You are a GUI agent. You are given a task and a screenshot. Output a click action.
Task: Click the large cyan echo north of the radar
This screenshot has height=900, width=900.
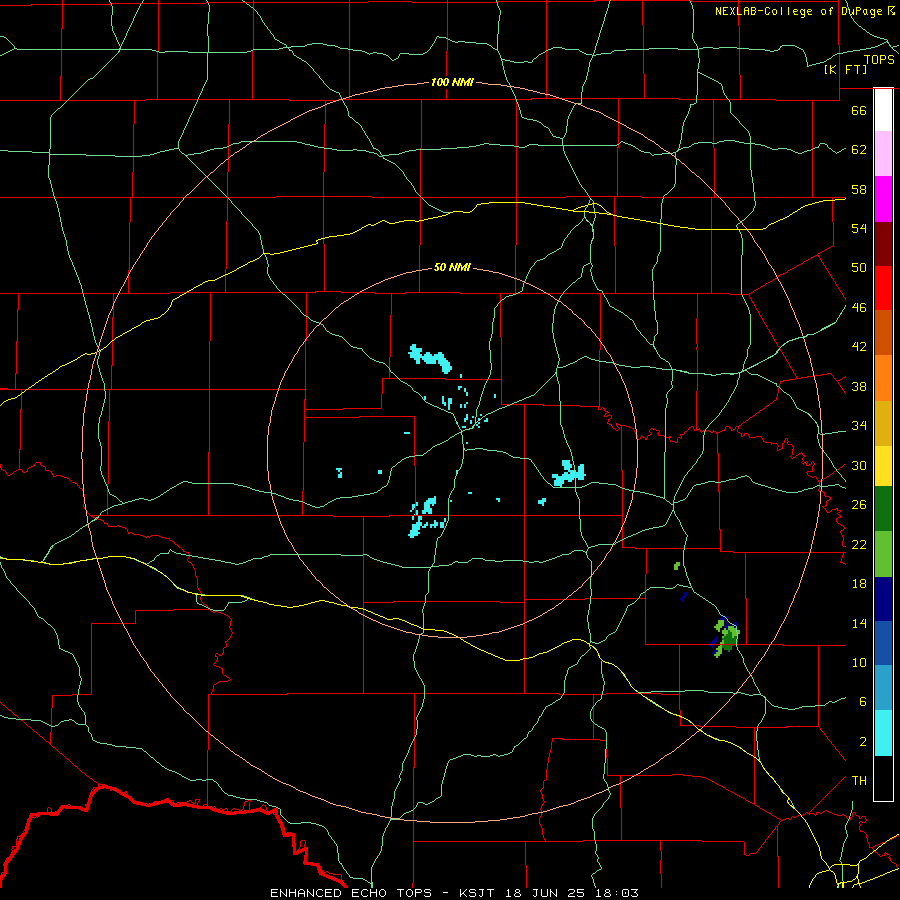coord(430,358)
